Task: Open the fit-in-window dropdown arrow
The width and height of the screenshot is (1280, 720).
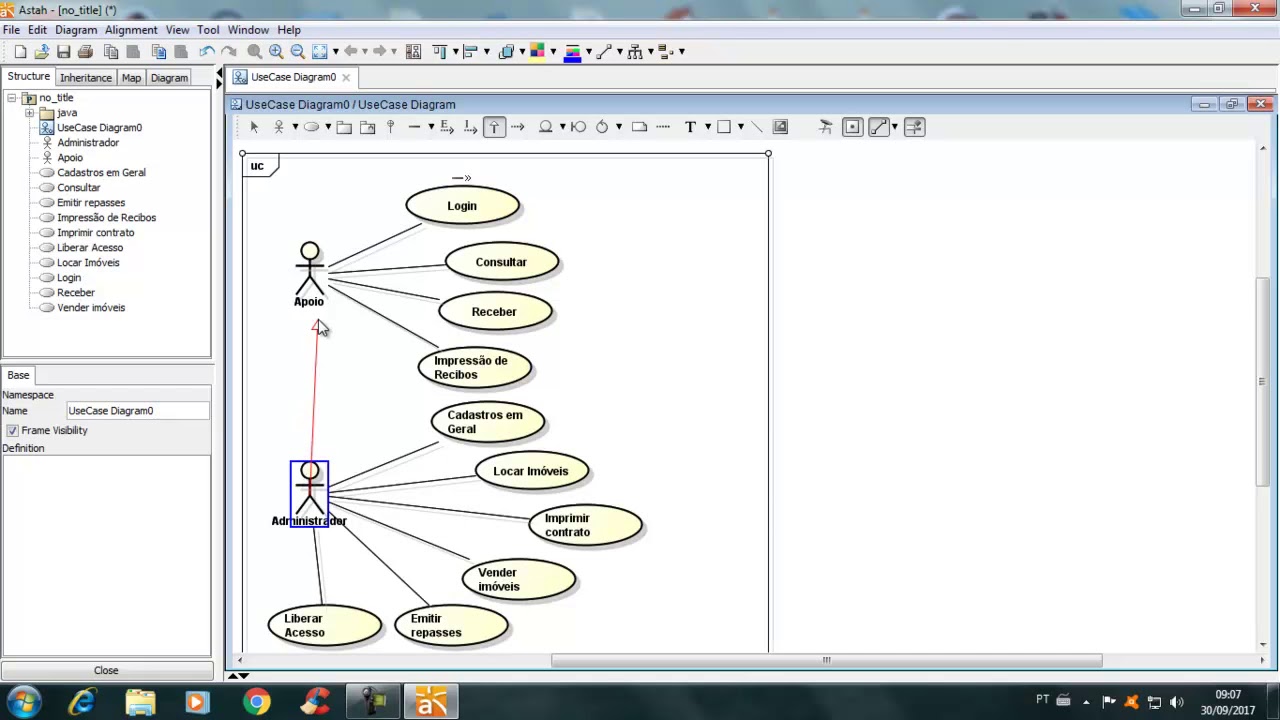Action: click(x=335, y=52)
